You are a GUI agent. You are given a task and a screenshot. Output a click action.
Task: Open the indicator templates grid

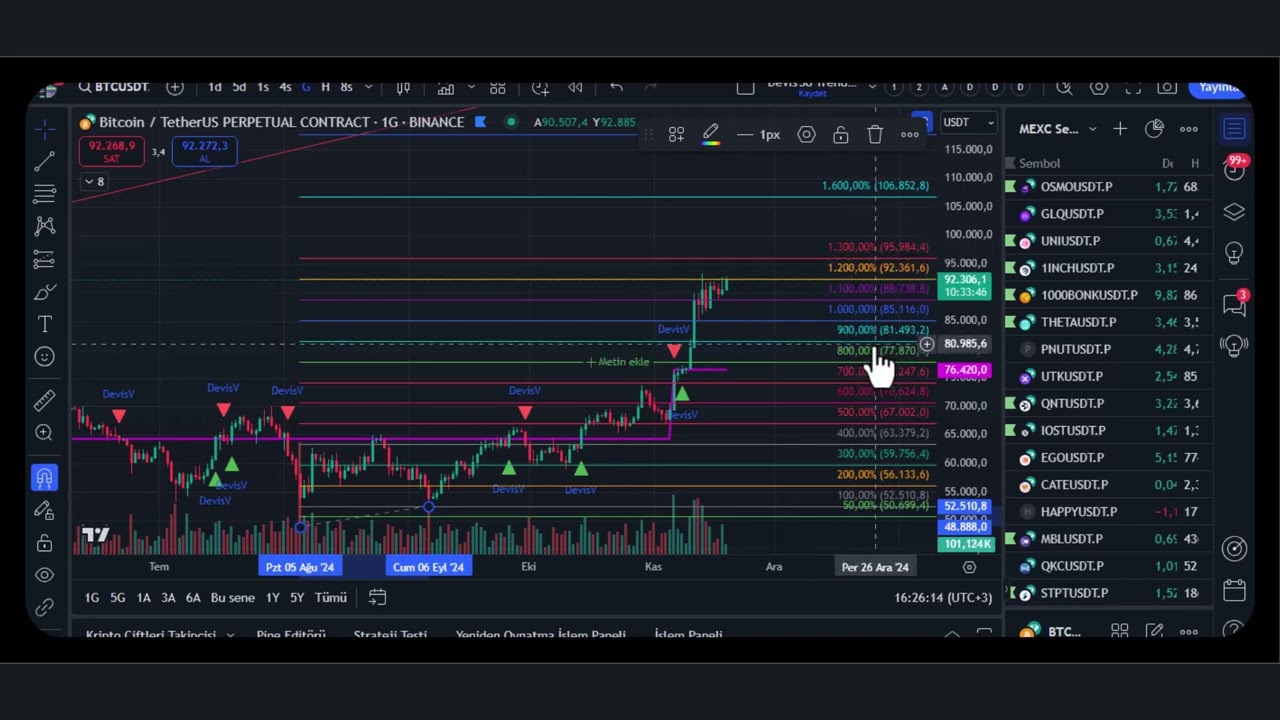click(497, 87)
